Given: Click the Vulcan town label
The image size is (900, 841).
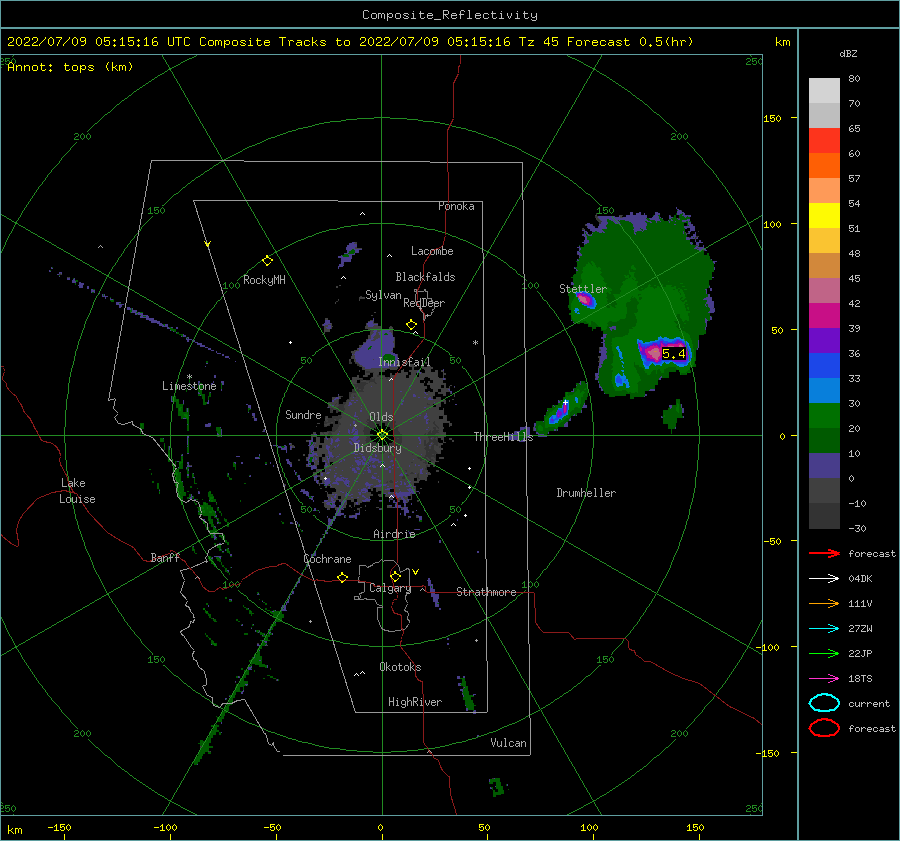Looking at the screenshot, I should [x=508, y=743].
